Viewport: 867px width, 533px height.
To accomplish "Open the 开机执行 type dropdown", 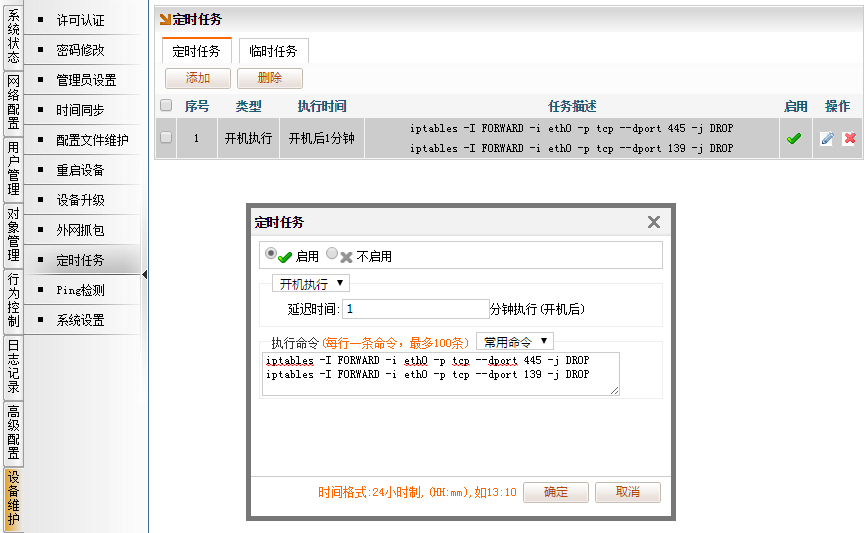I will (x=310, y=284).
